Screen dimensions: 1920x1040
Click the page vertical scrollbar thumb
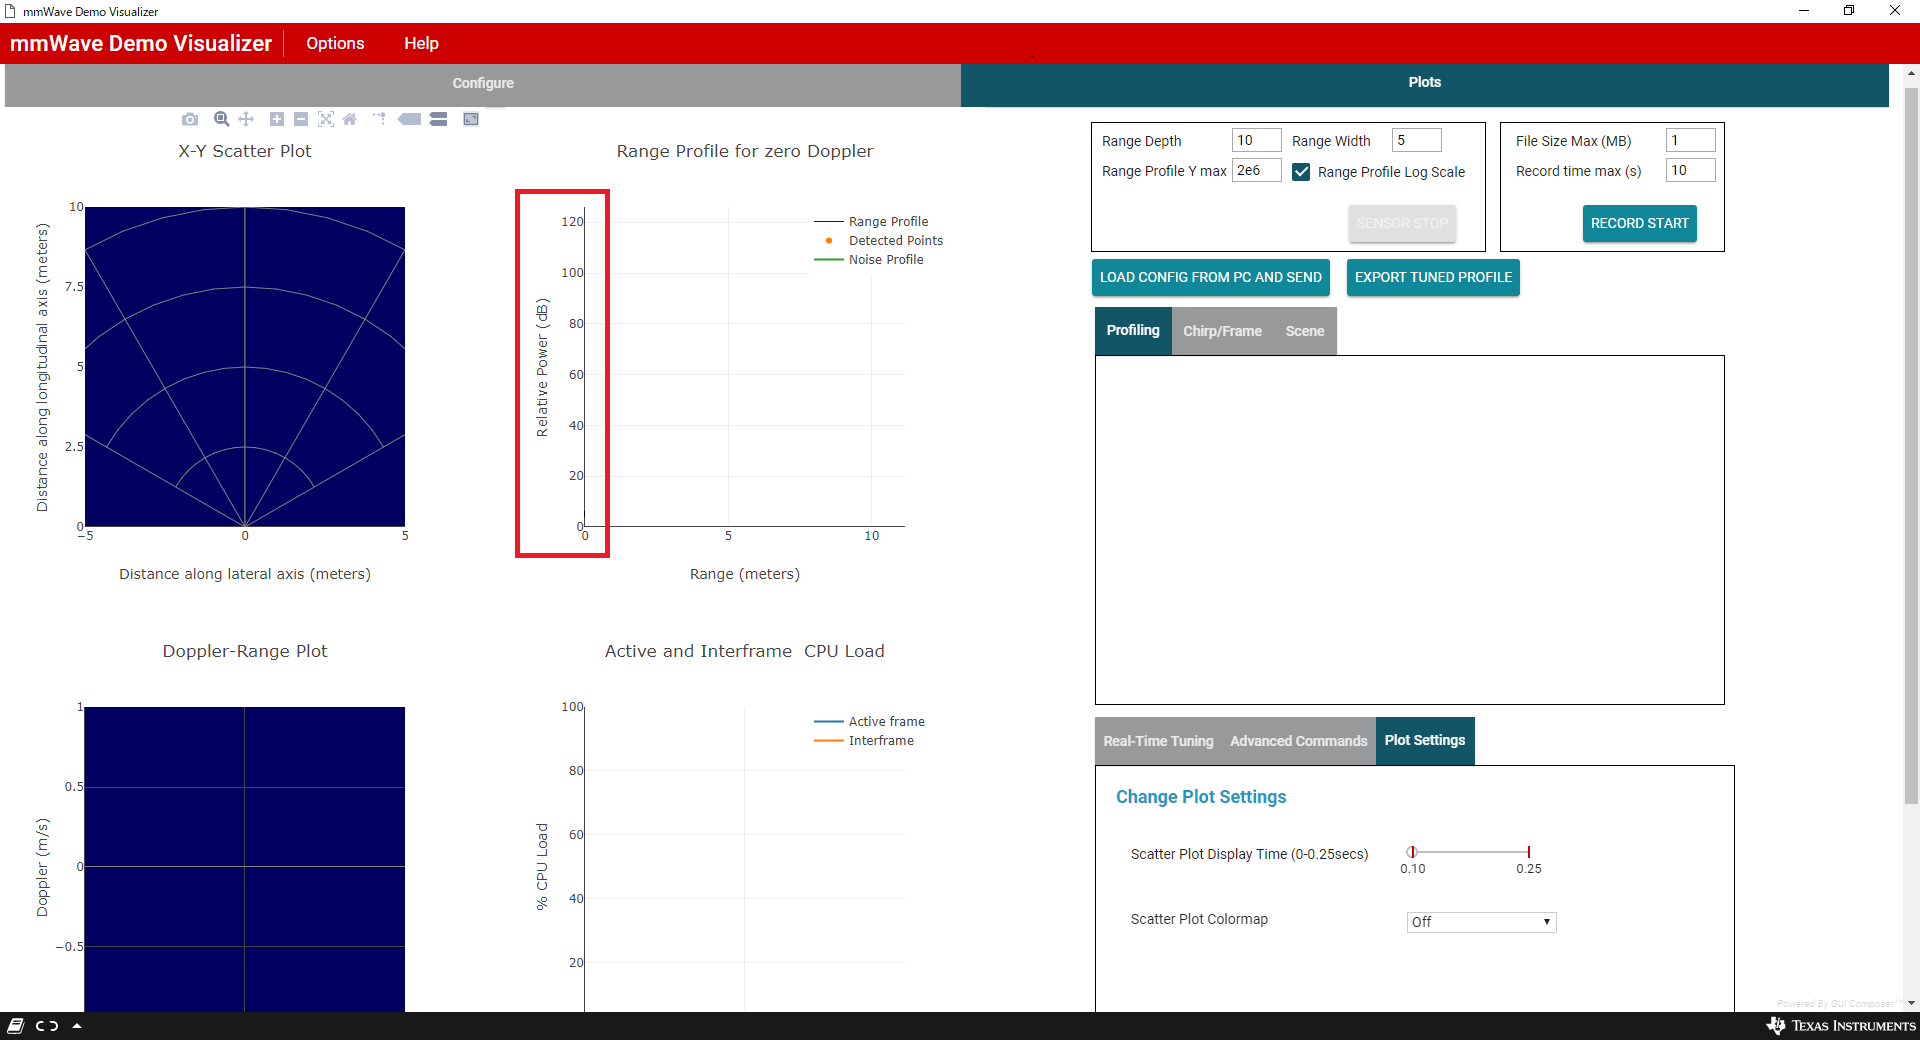[1911, 445]
